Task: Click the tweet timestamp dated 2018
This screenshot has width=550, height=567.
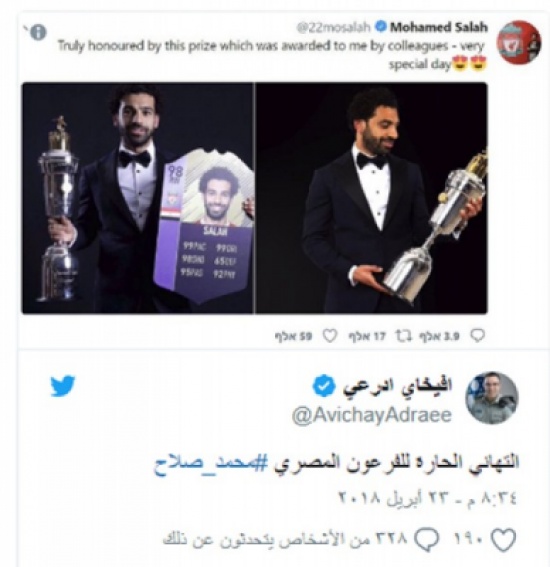Action: tap(428, 499)
